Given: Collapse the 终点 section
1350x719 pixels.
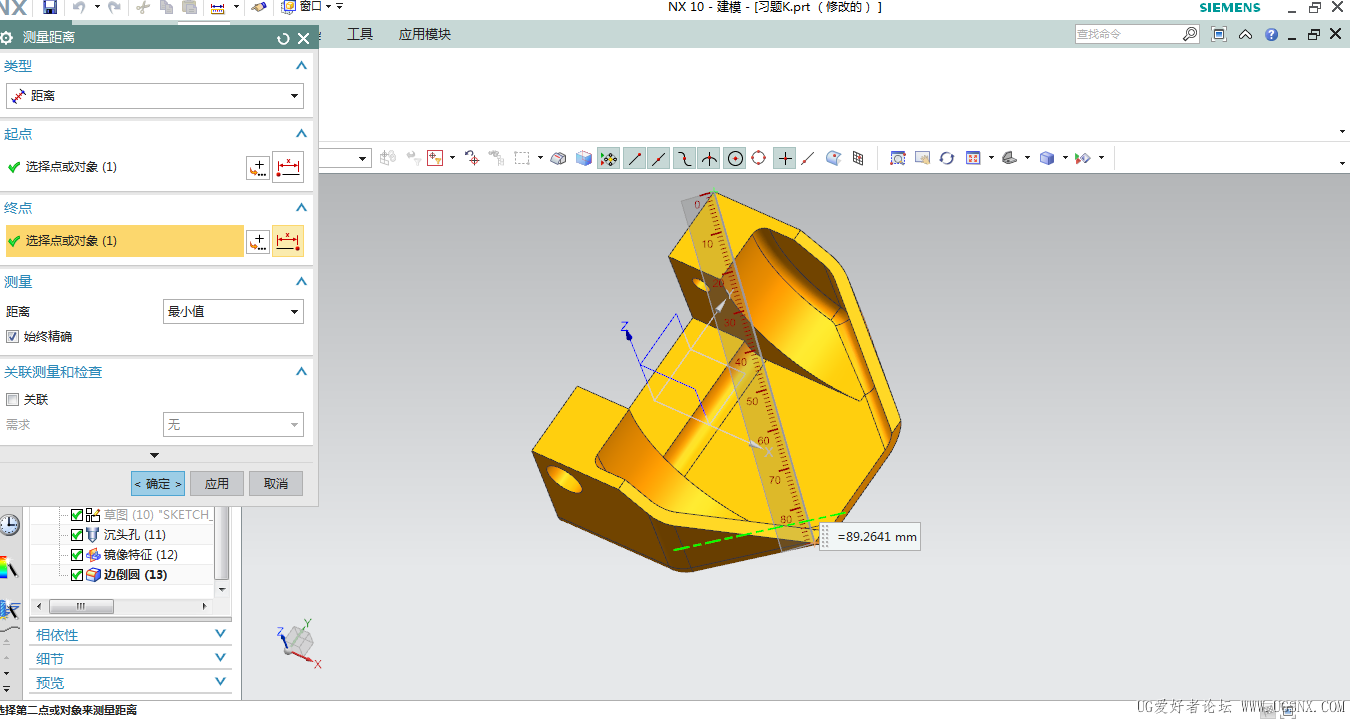Looking at the screenshot, I should click(x=301, y=208).
